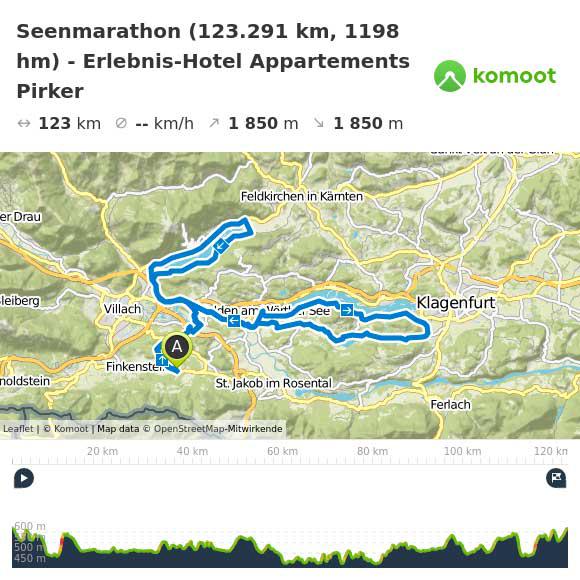This screenshot has height=580, width=580.
Task: Open the Komoot copyright link
Action: click(66, 429)
